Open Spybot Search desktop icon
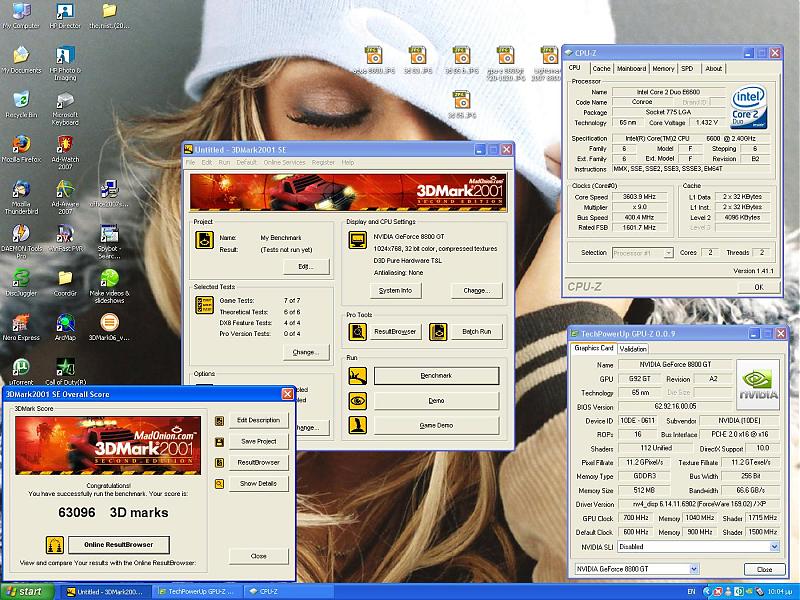Viewport: 800px width, 600px height. pos(109,241)
